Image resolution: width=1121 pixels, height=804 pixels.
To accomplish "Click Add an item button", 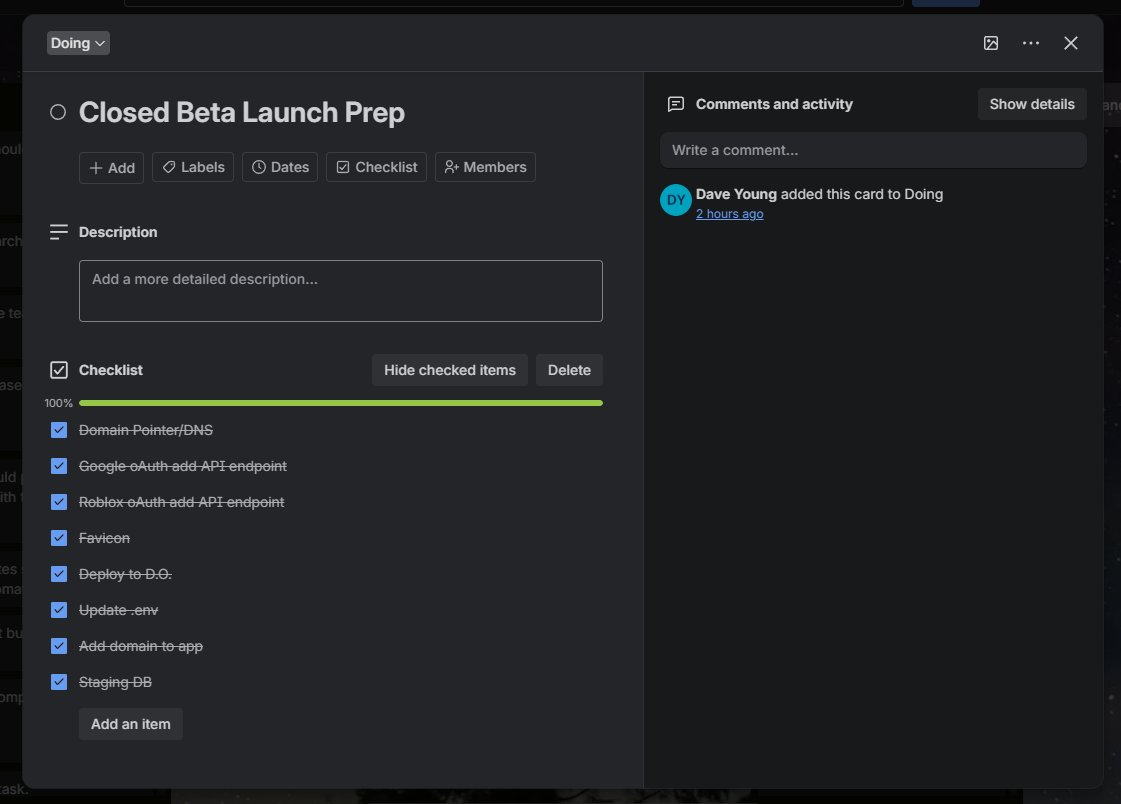I will coord(131,724).
